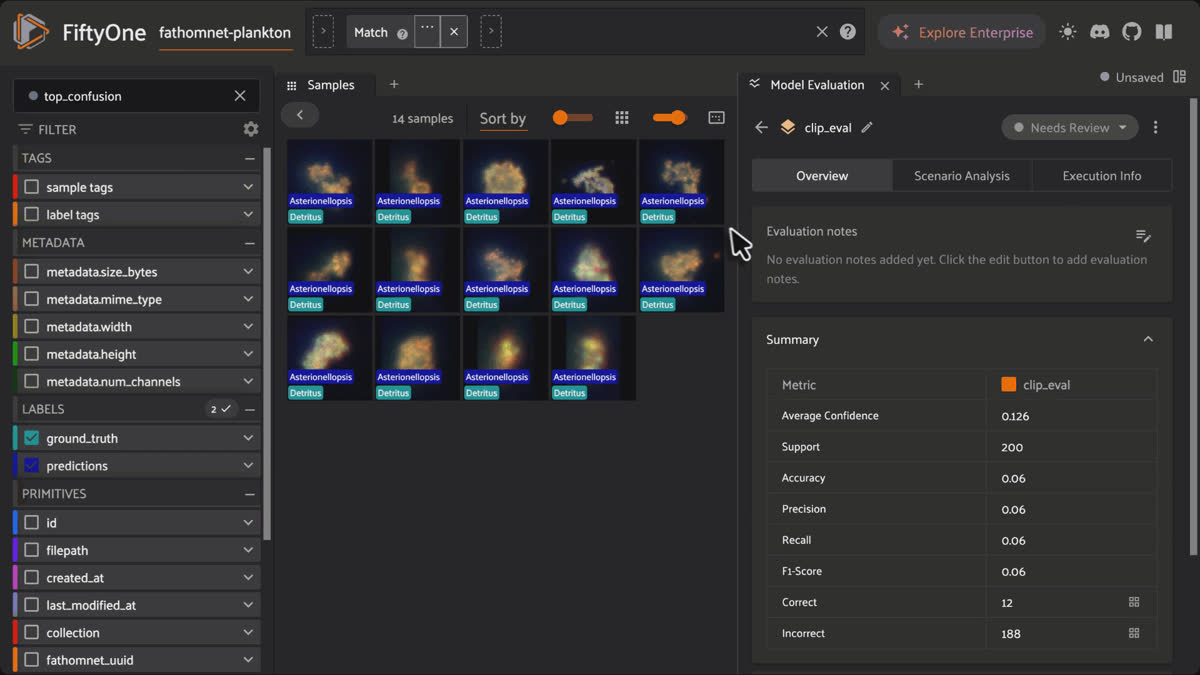Screen dimensions: 1200x675
Task: Open the clip_eval more options menu
Action: [x=1155, y=128]
